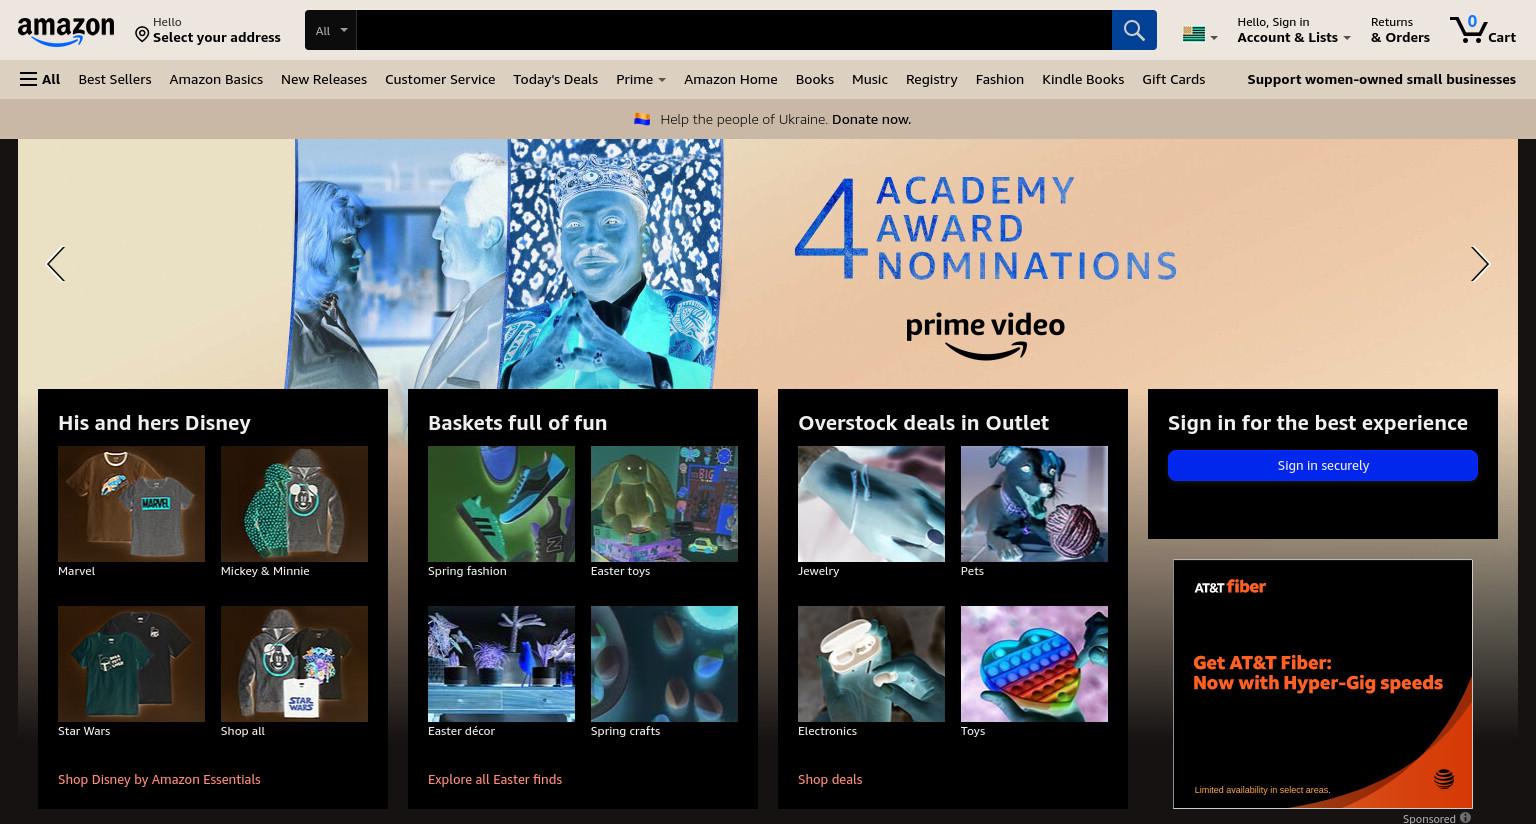Open Customer Service menu item

[440, 79]
